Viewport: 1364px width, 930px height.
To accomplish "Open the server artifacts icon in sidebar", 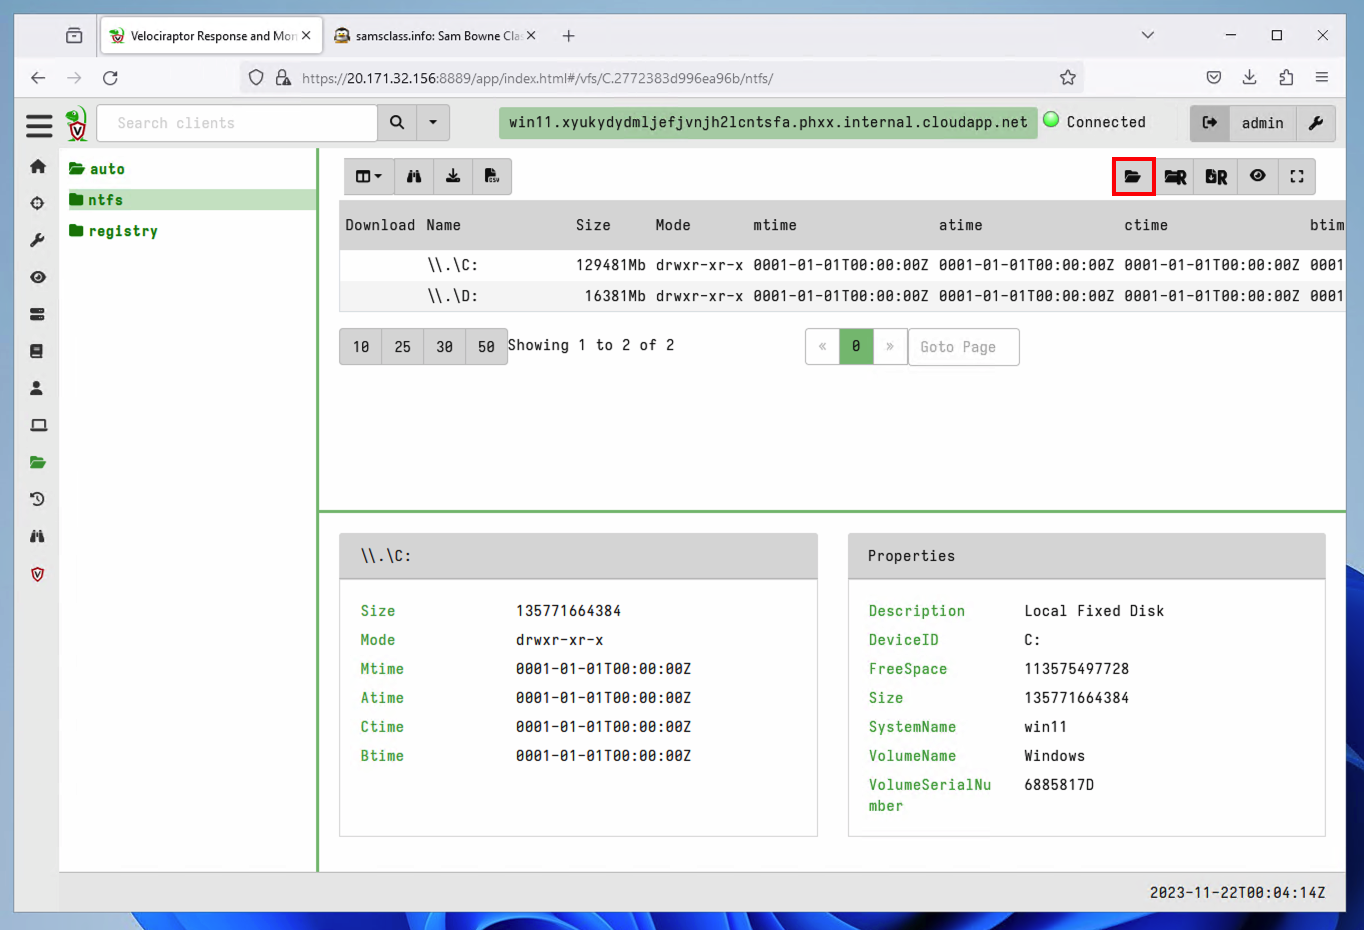I will pos(38,314).
